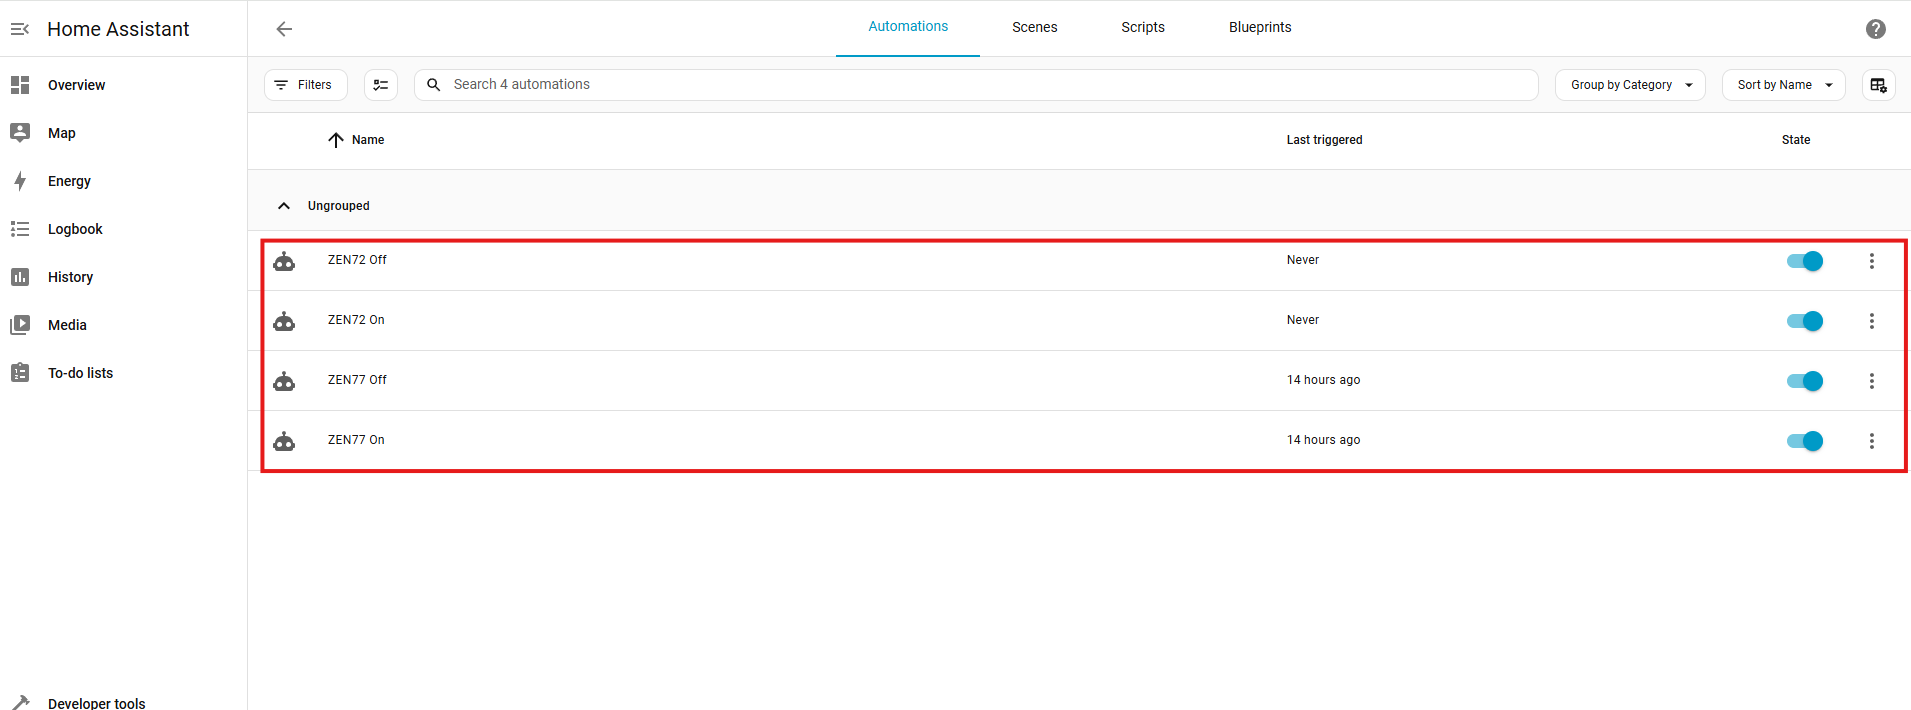Open Overview dashboard icon in sidebar
1911x710 pixels.
tap(20, 85)
